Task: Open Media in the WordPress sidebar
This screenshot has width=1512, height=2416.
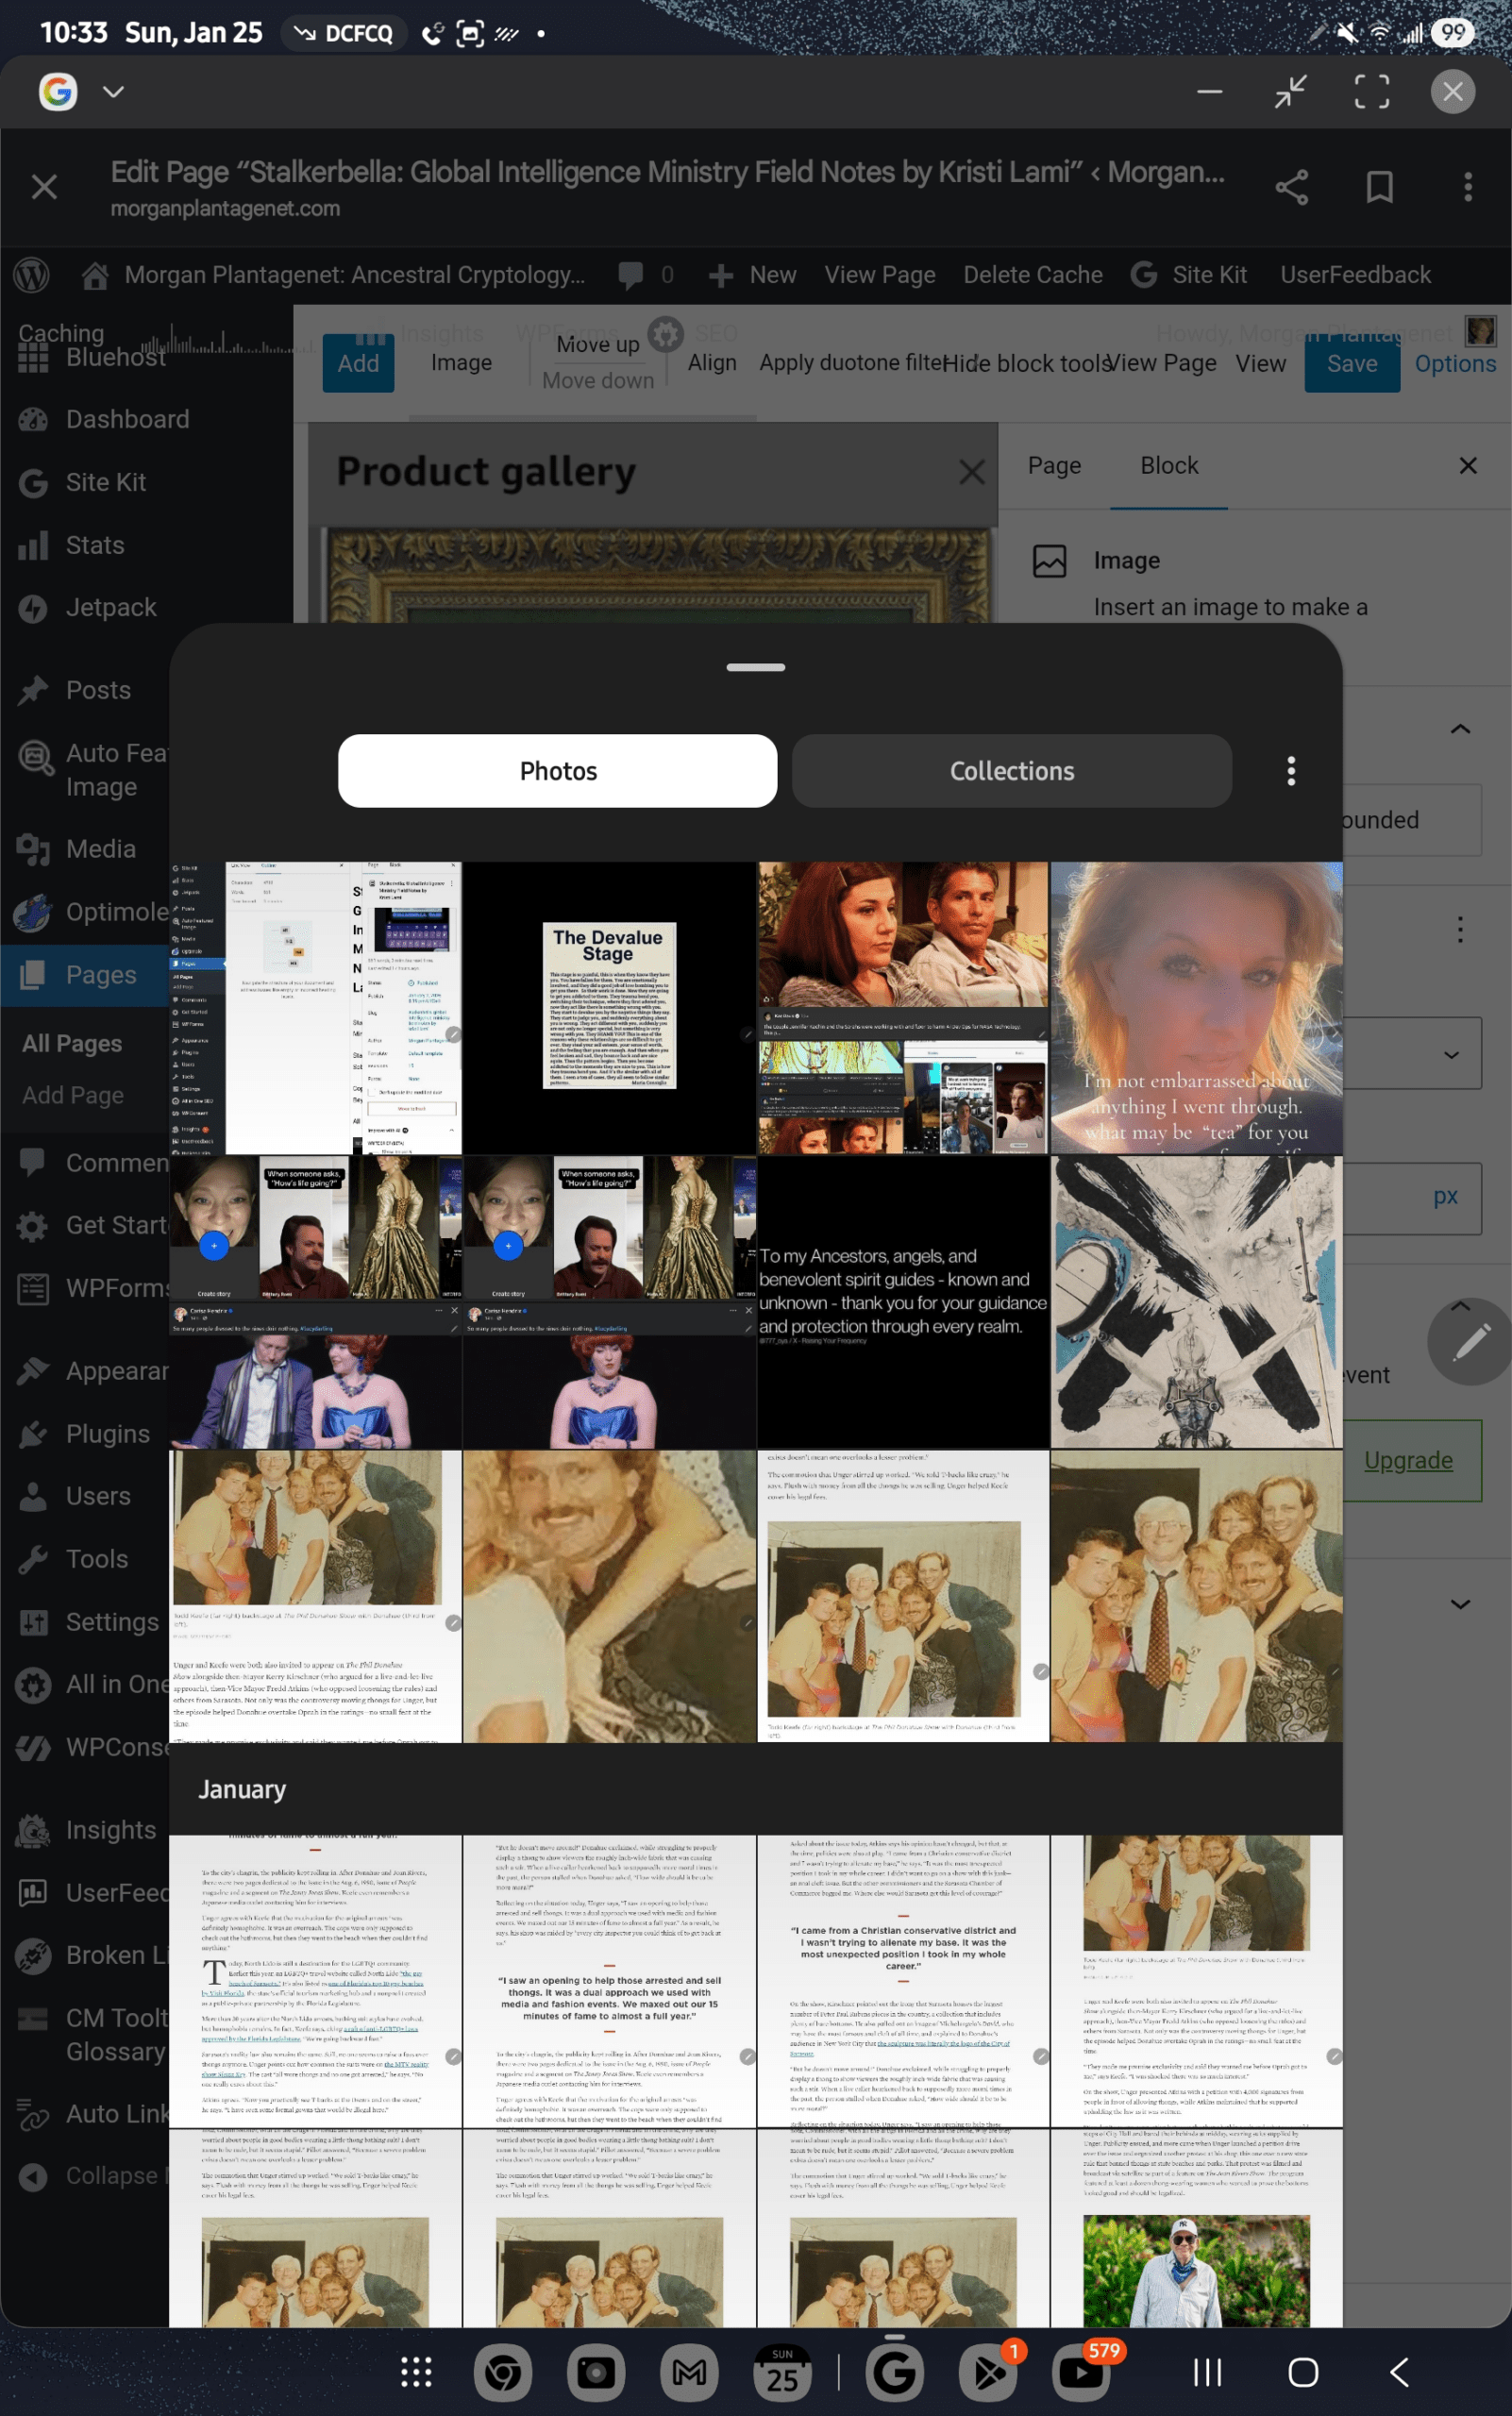Action: tap(100, 849)
